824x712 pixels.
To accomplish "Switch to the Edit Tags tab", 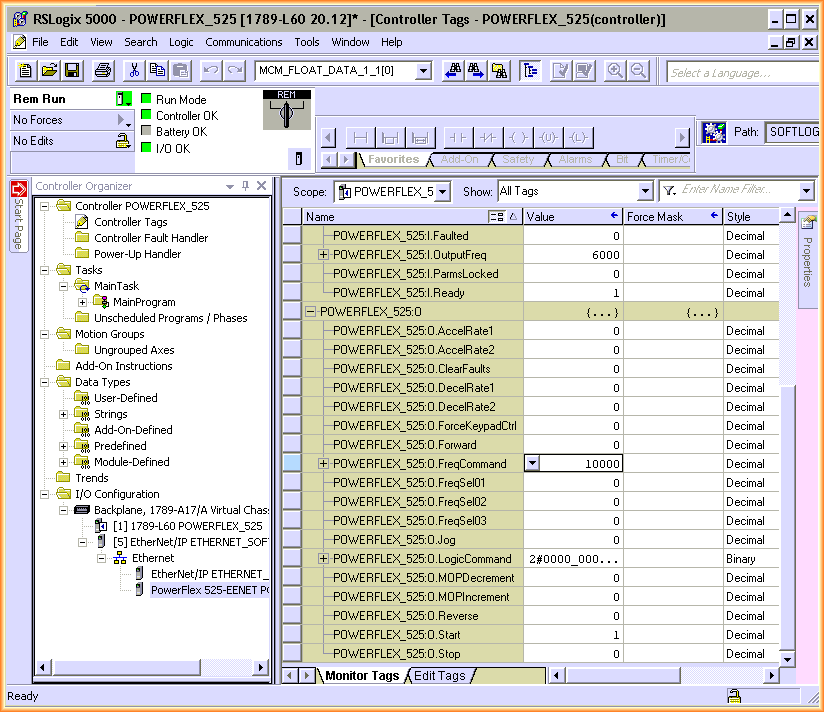I will coord(439,676).
